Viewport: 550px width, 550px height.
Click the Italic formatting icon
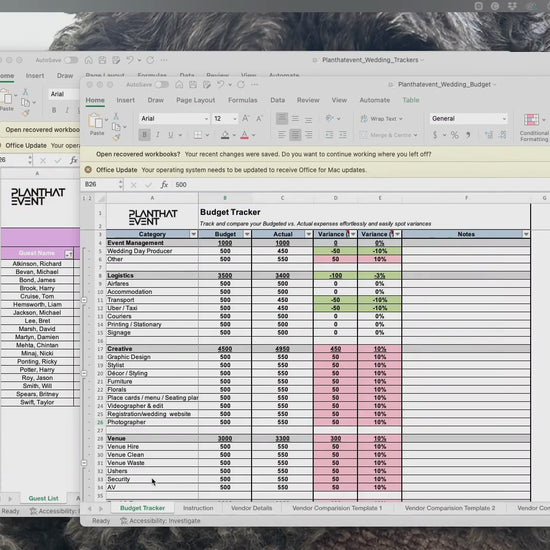[158, 135]
